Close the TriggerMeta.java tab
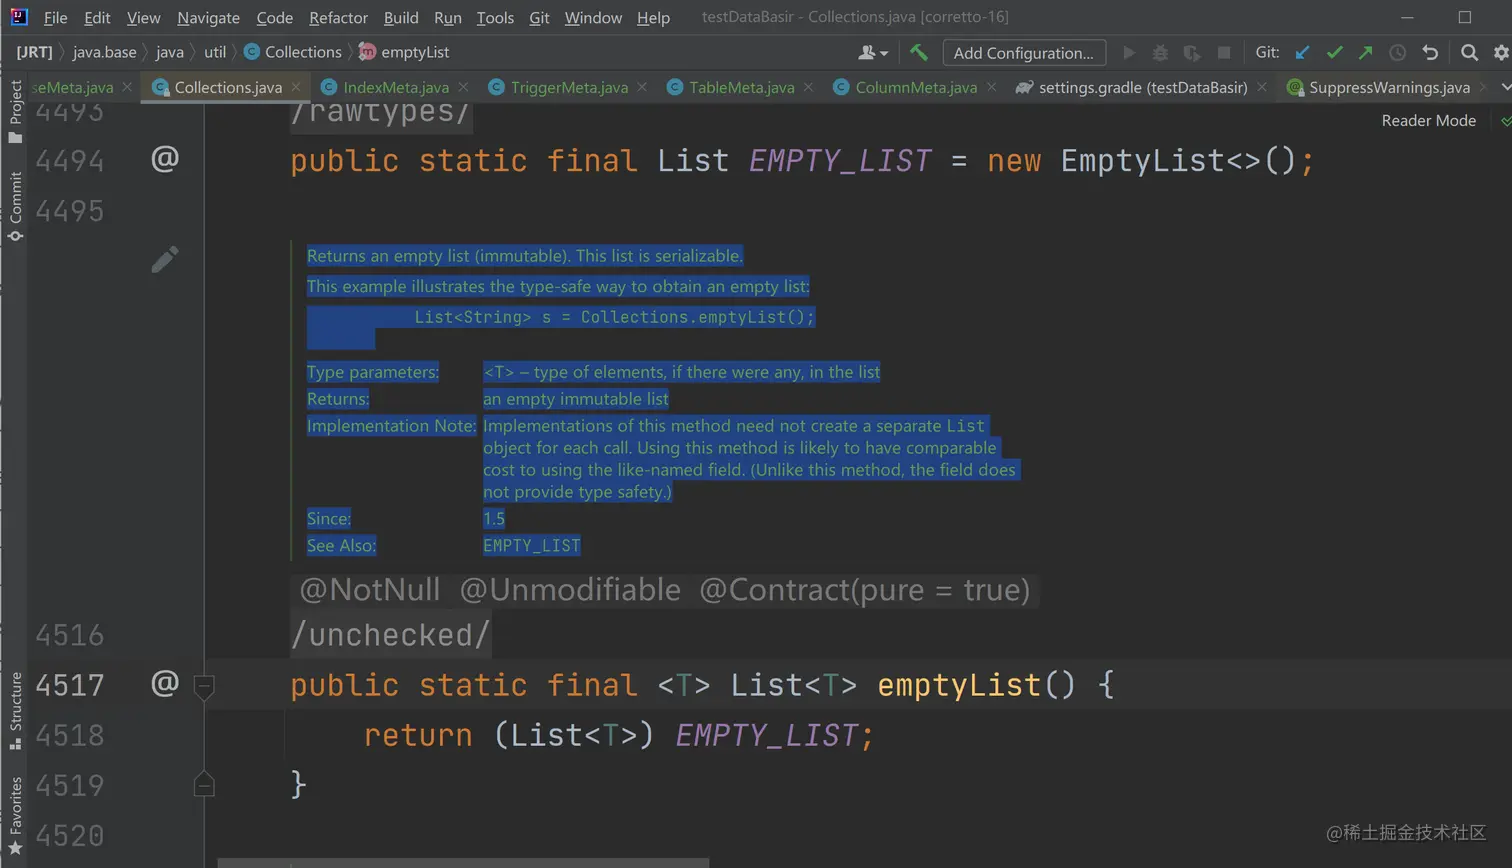Image resolution: width=1512 pixels, height=868 pixels. click(x=642, y=87)
